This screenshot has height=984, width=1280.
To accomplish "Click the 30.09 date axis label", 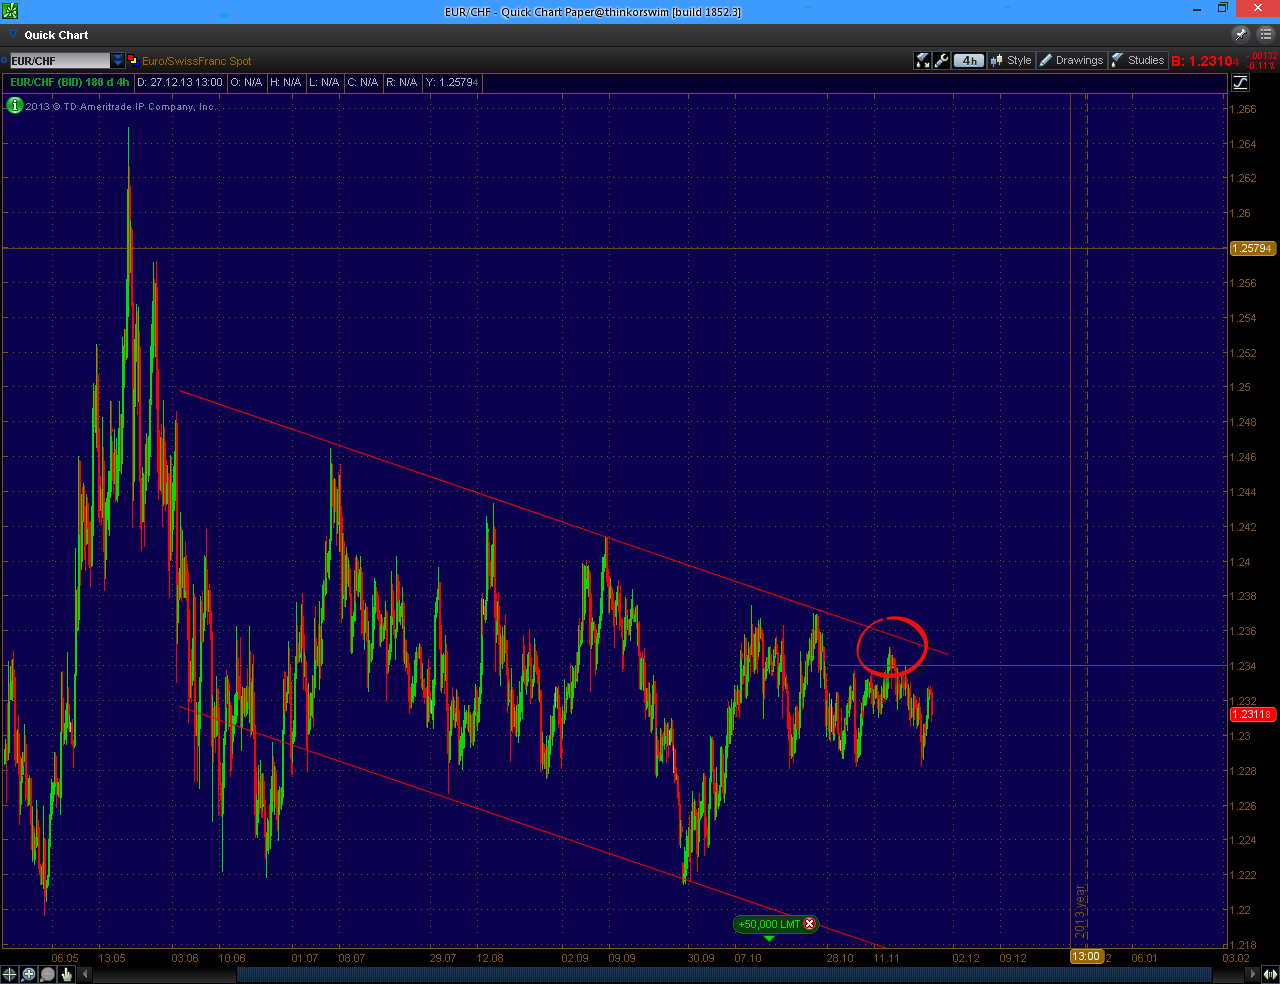I will [700, 957].
